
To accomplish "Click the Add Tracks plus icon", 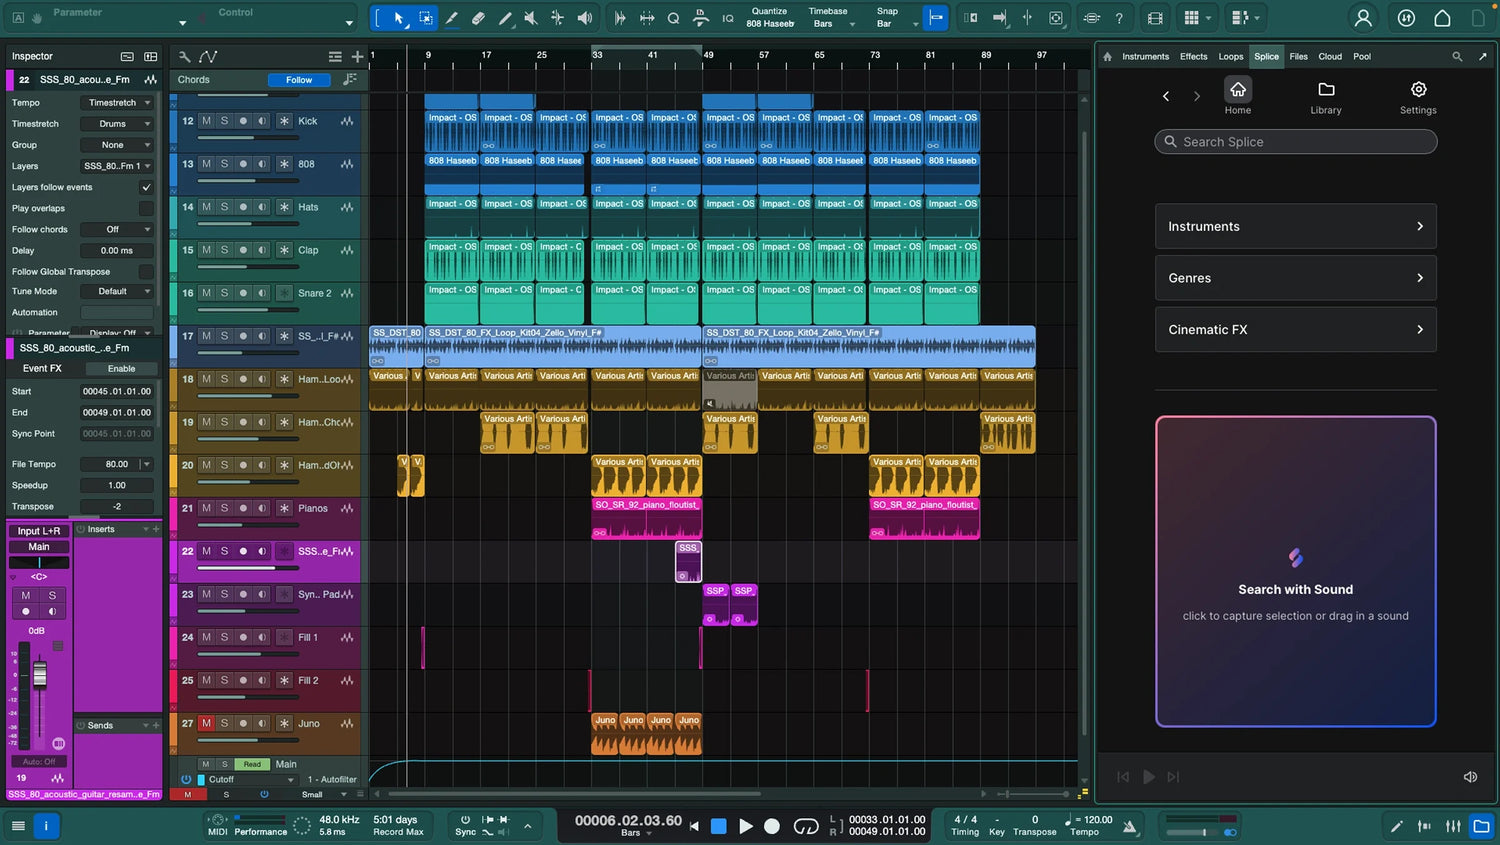I will coord(357,57).
